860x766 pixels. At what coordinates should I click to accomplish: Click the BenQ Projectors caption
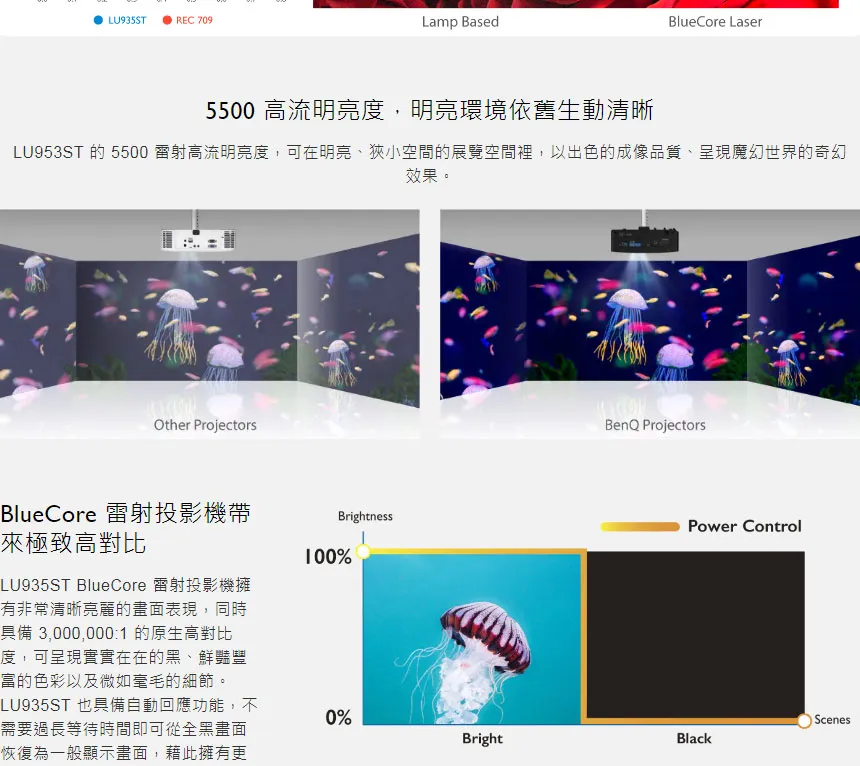pos(655,425)
